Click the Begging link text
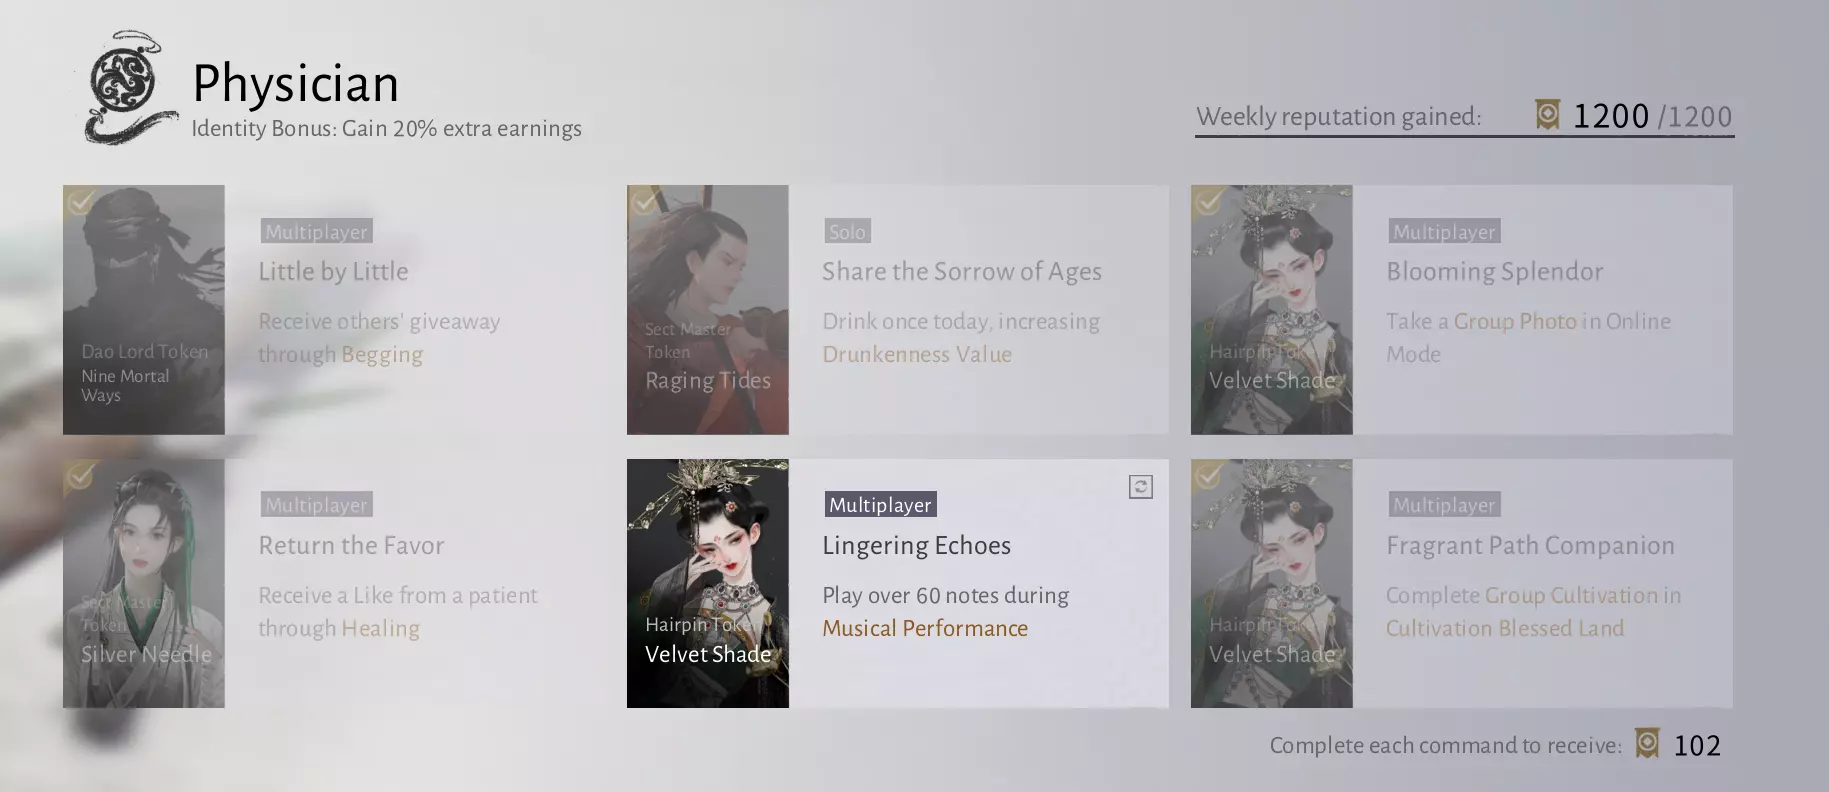Viewport: 1829px width, 792px height. [x=382, y=354]
